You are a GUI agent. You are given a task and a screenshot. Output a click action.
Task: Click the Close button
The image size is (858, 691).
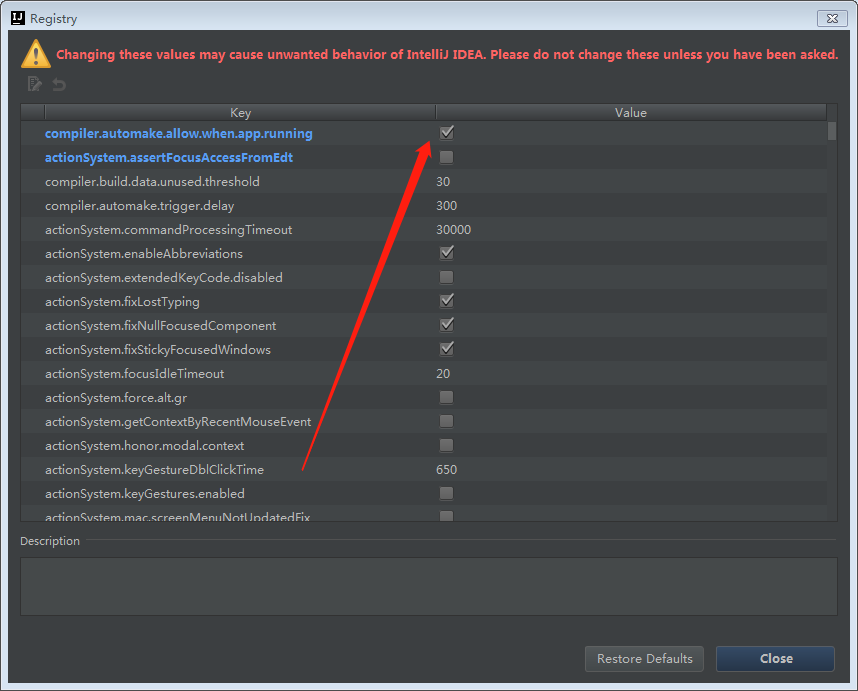(x=775, y=658)
